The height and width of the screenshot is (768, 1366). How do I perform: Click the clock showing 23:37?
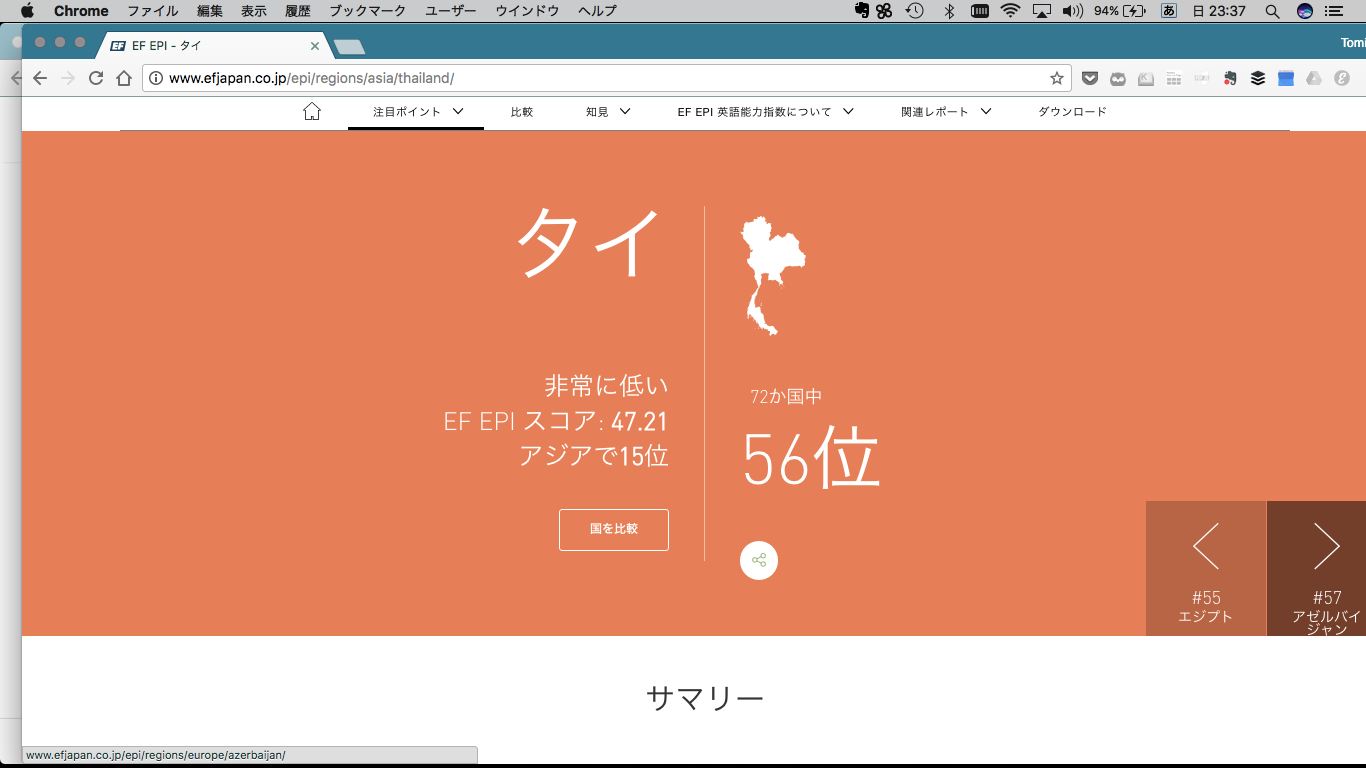click(x=1219, y=11)
